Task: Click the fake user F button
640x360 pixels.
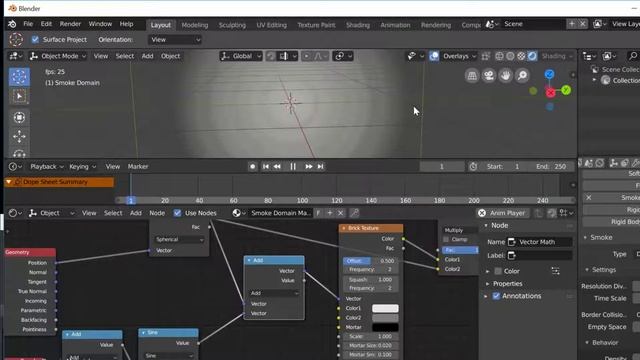Action: coord(318,213)
